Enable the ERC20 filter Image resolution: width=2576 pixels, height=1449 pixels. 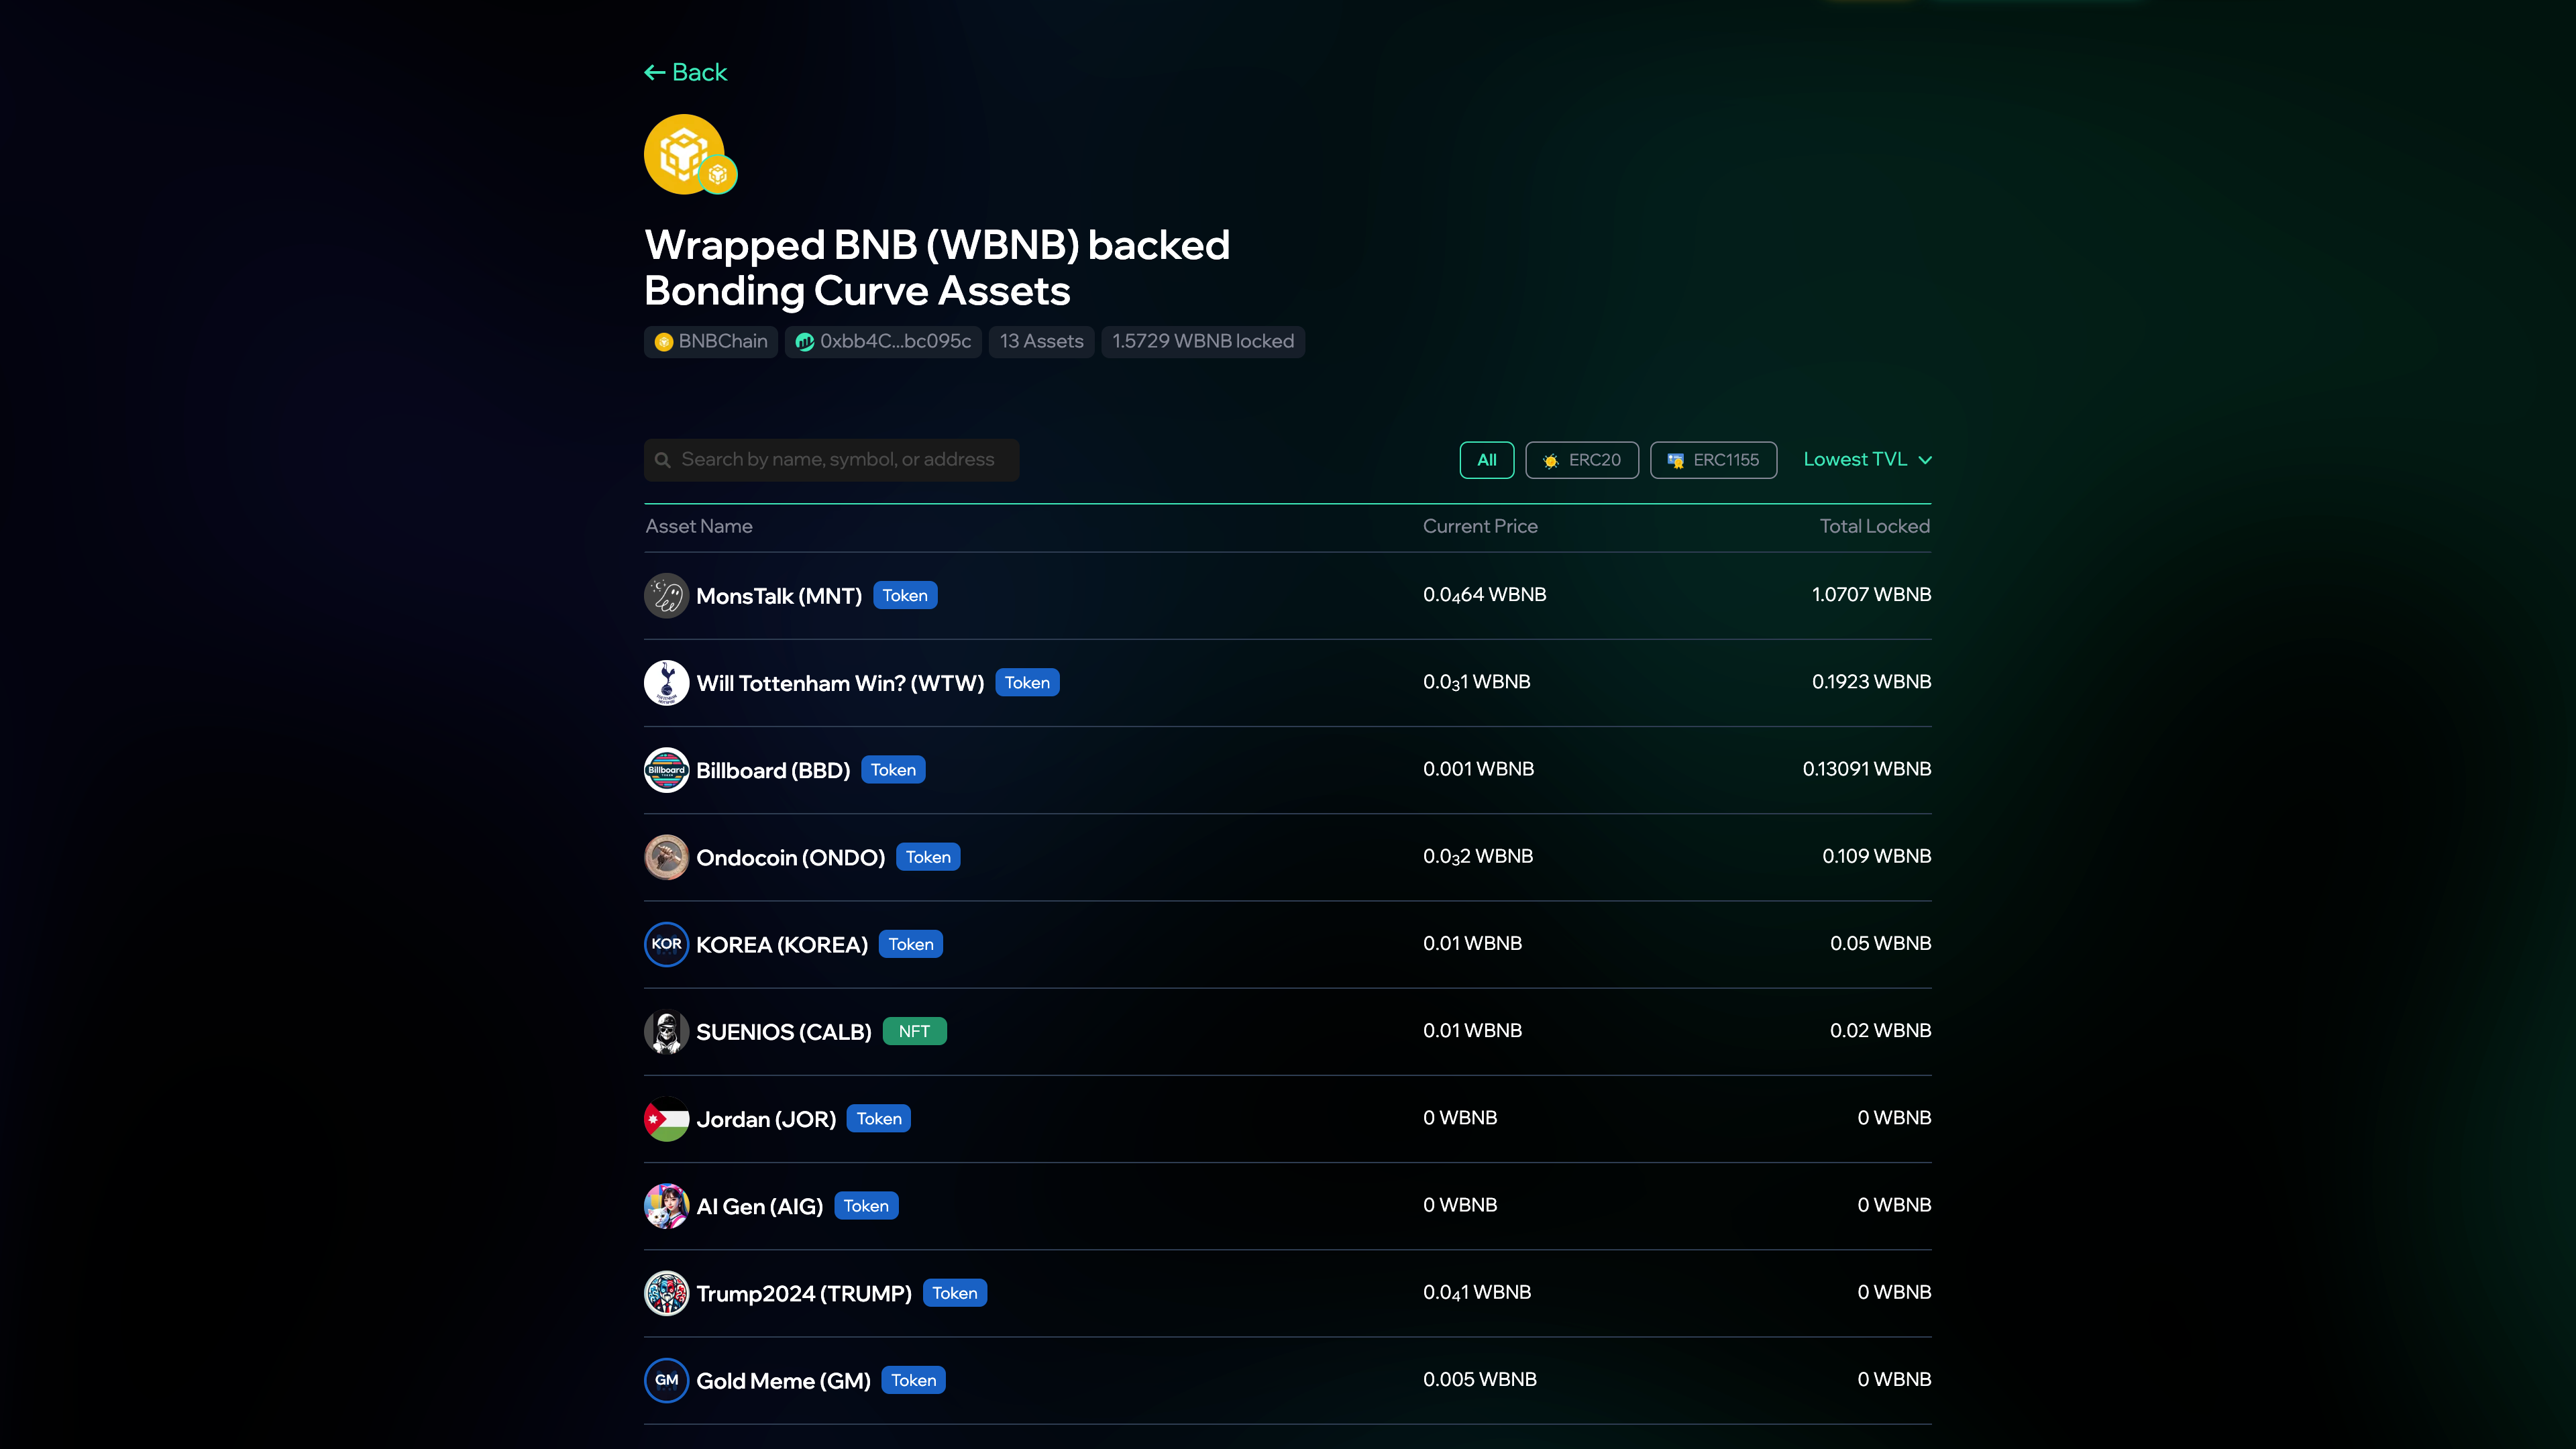pos(1582,460)
